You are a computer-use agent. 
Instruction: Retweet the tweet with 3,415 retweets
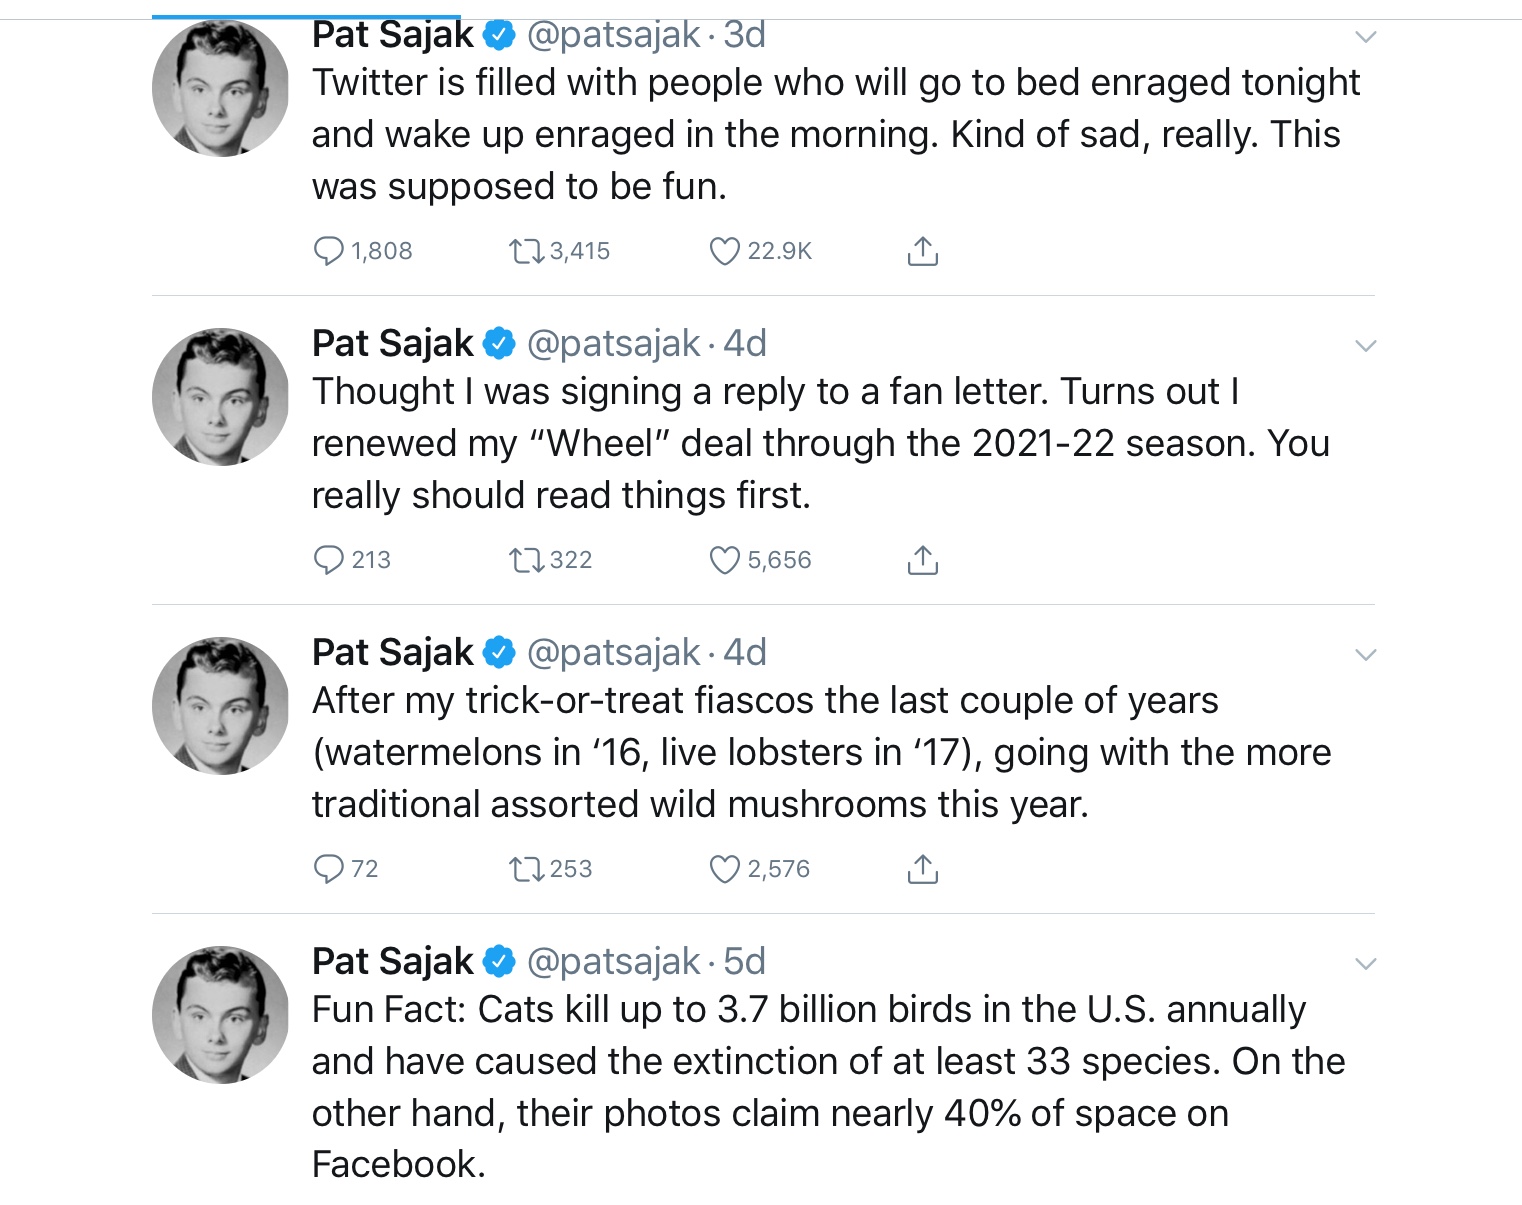(x=523, y=250)
